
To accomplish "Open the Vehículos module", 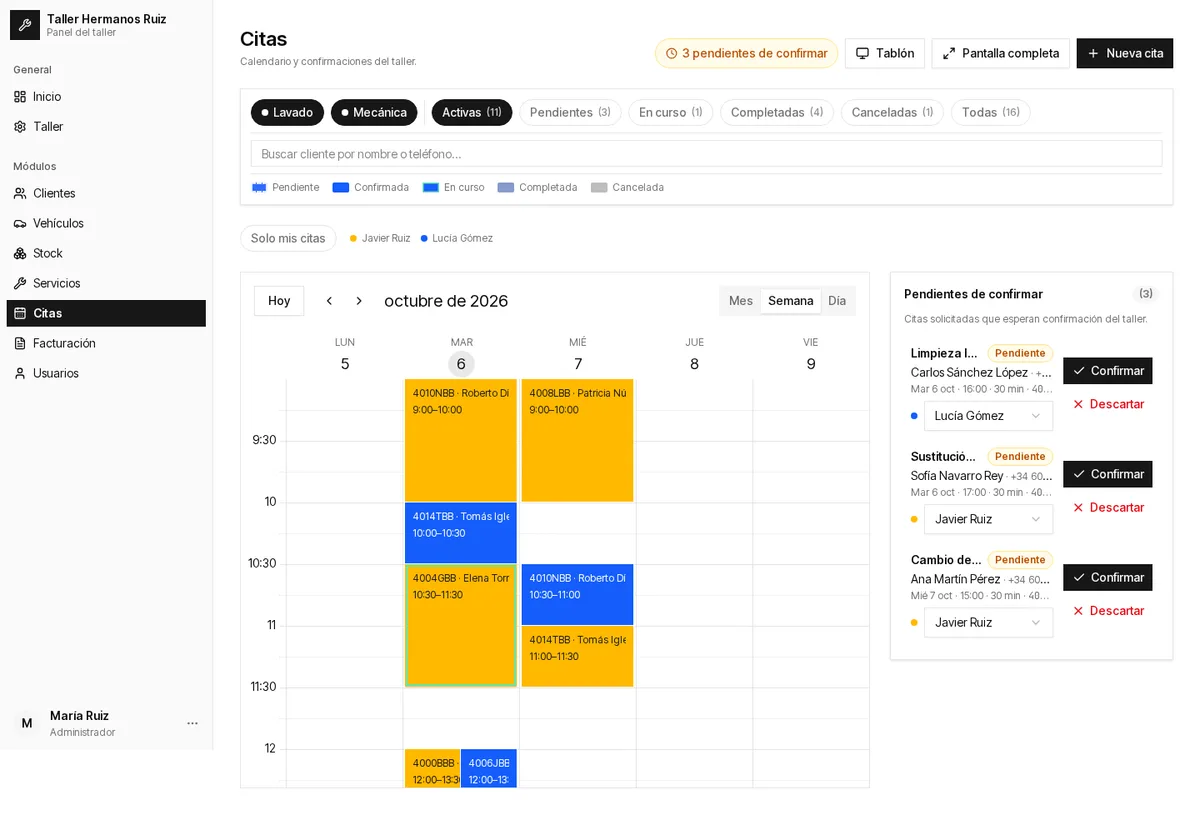I will click(x=106, y=223).
